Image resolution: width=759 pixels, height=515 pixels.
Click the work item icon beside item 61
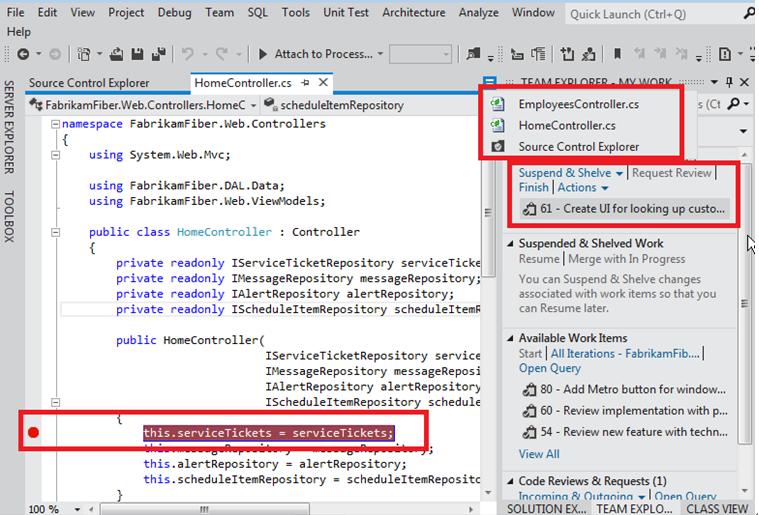tap(530, 209)
